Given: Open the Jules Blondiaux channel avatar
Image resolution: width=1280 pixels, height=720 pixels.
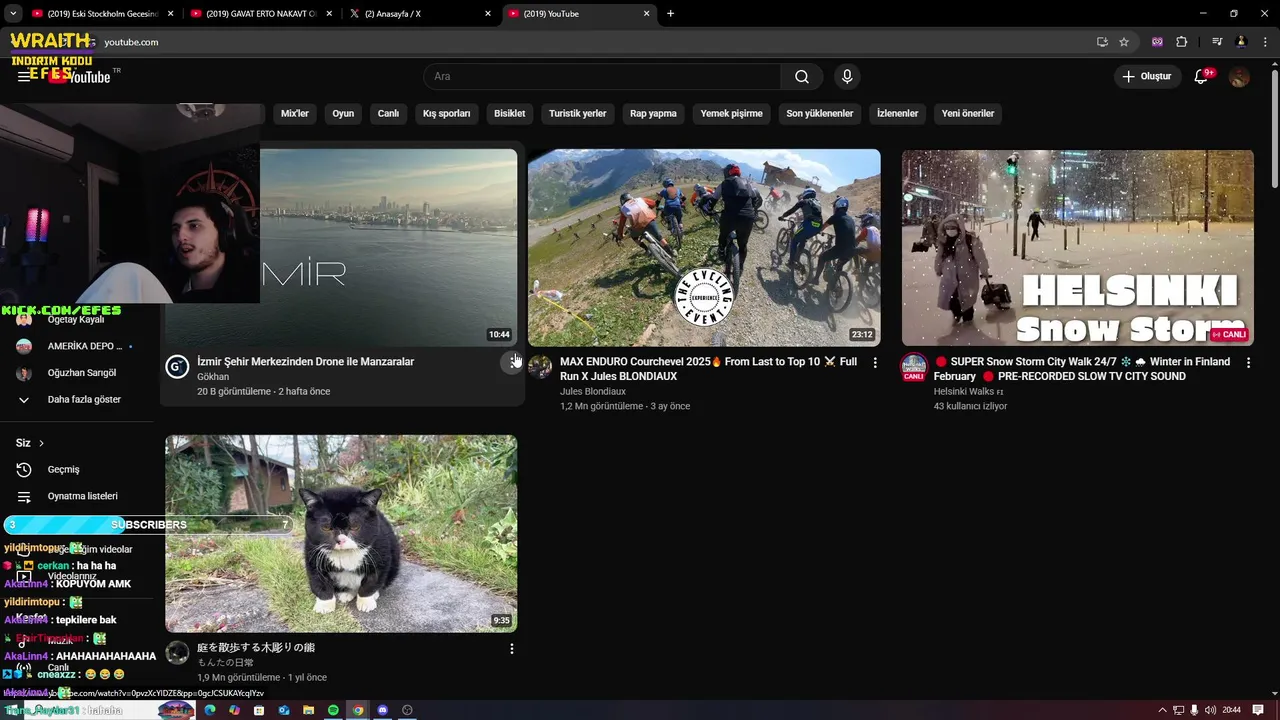Looking at the screenshot, I should coord(540,367).
